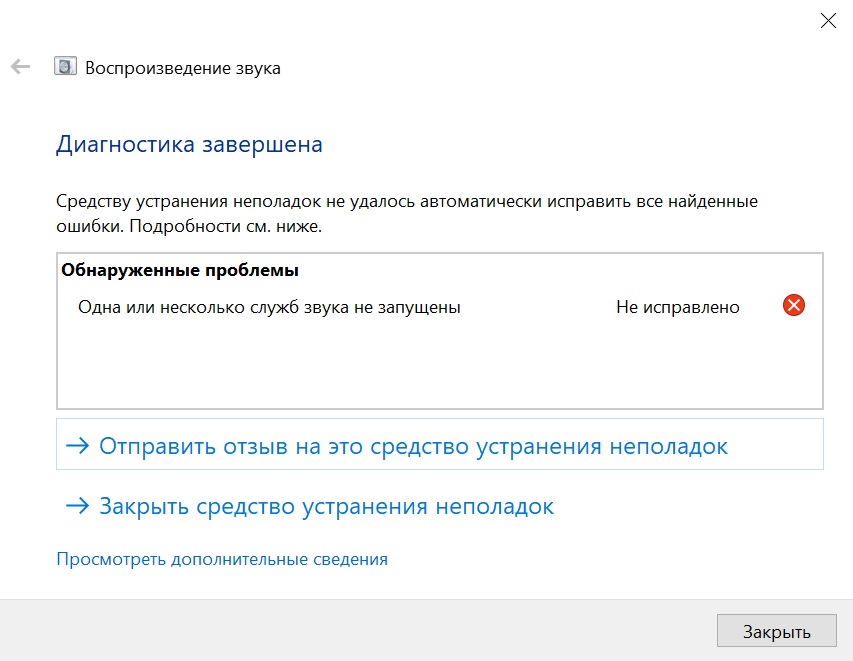
Task: Click the Обнаруженные проблемы list header
Action: tap(180, 270)
